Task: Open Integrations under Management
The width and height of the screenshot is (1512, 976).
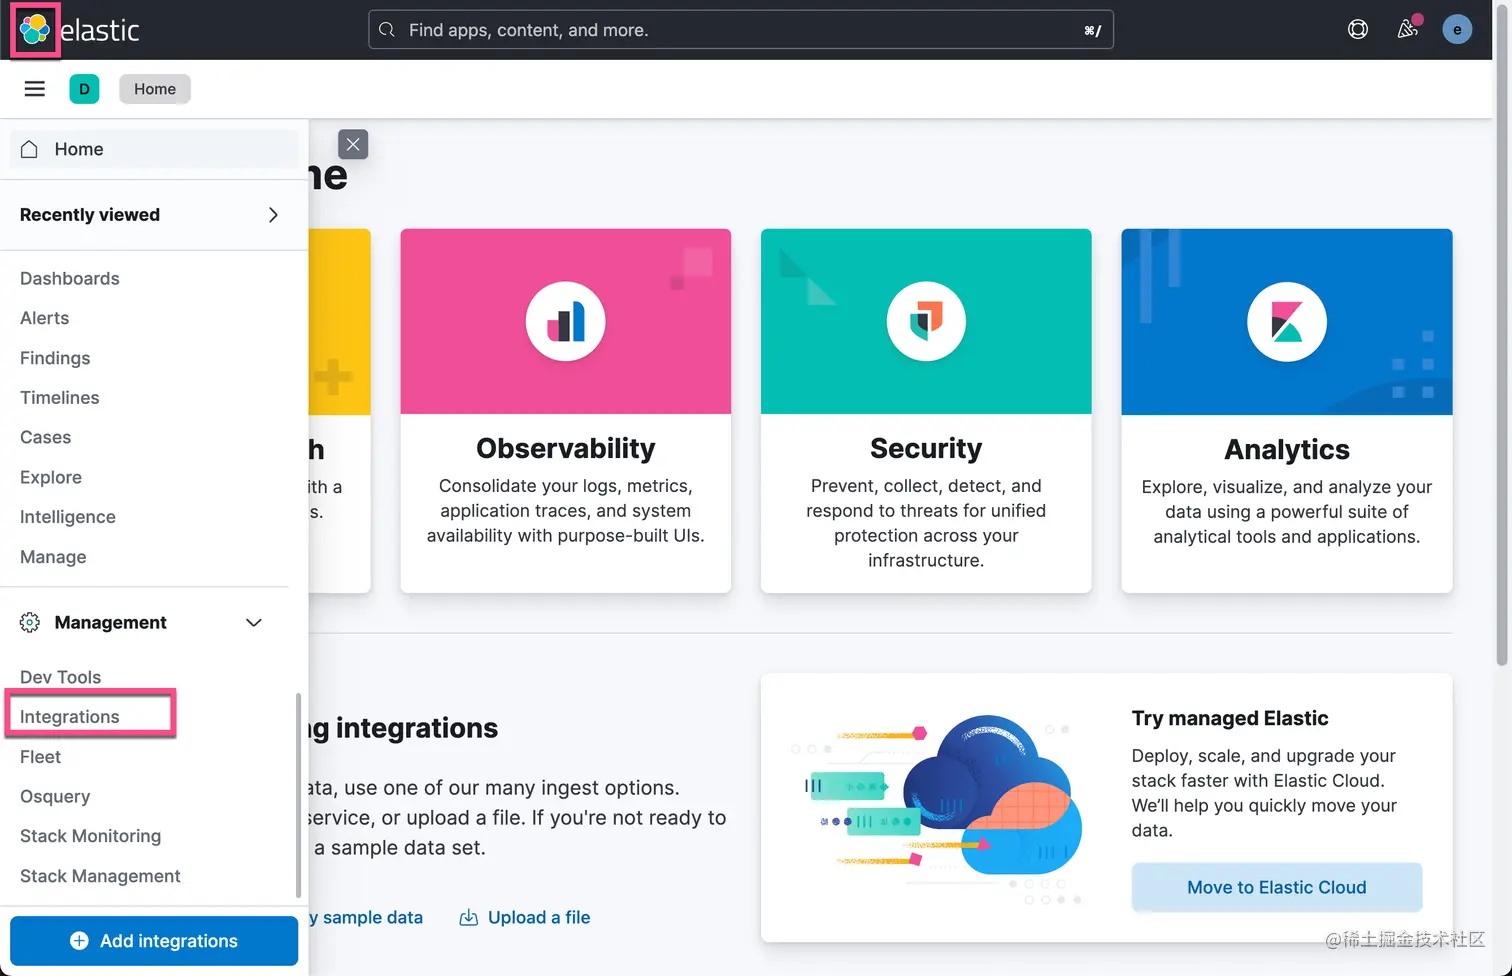Action: point(70,717)
